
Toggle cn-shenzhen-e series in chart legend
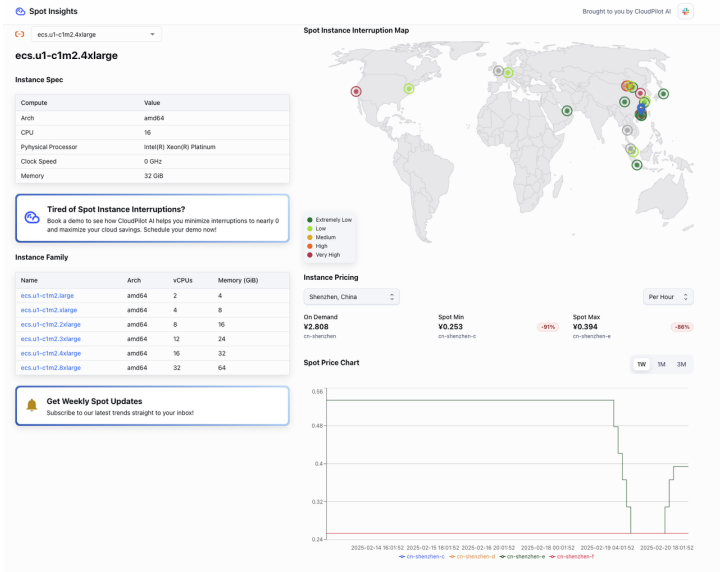(528, 556)
